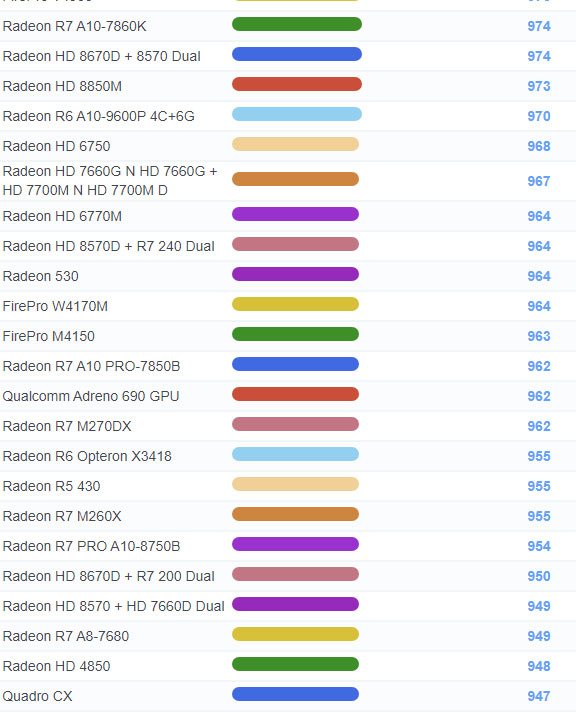The image size is (576, 713).
Task: Open the Radeon R7 A10-7860K entry
Action: click(75, 26)
